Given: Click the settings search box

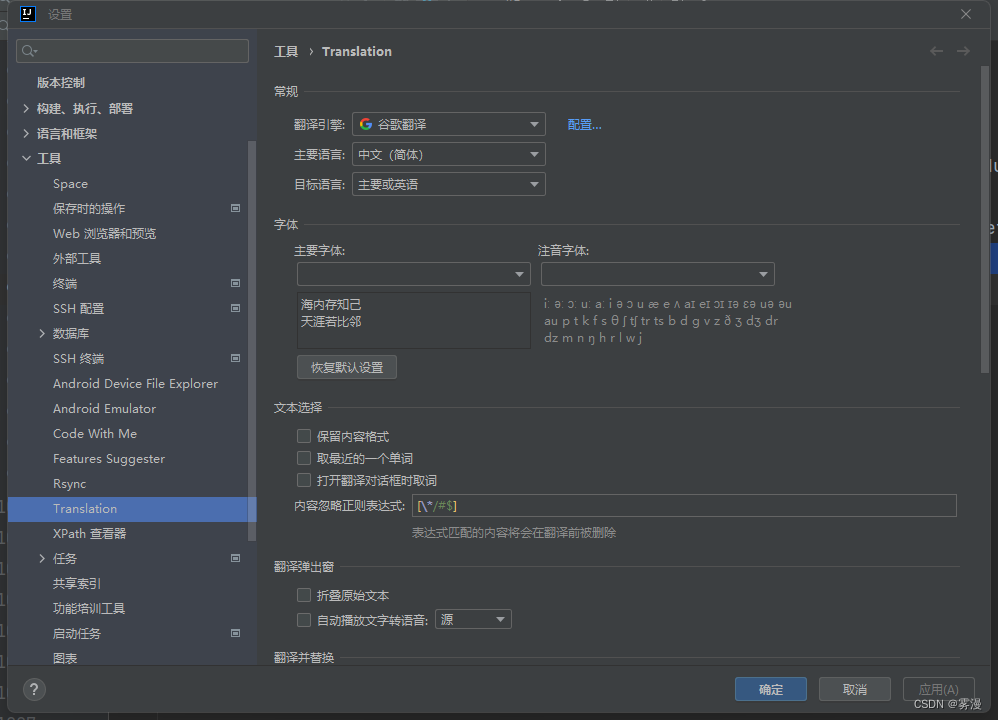Looking at the screenshot, I should (131, 50).
